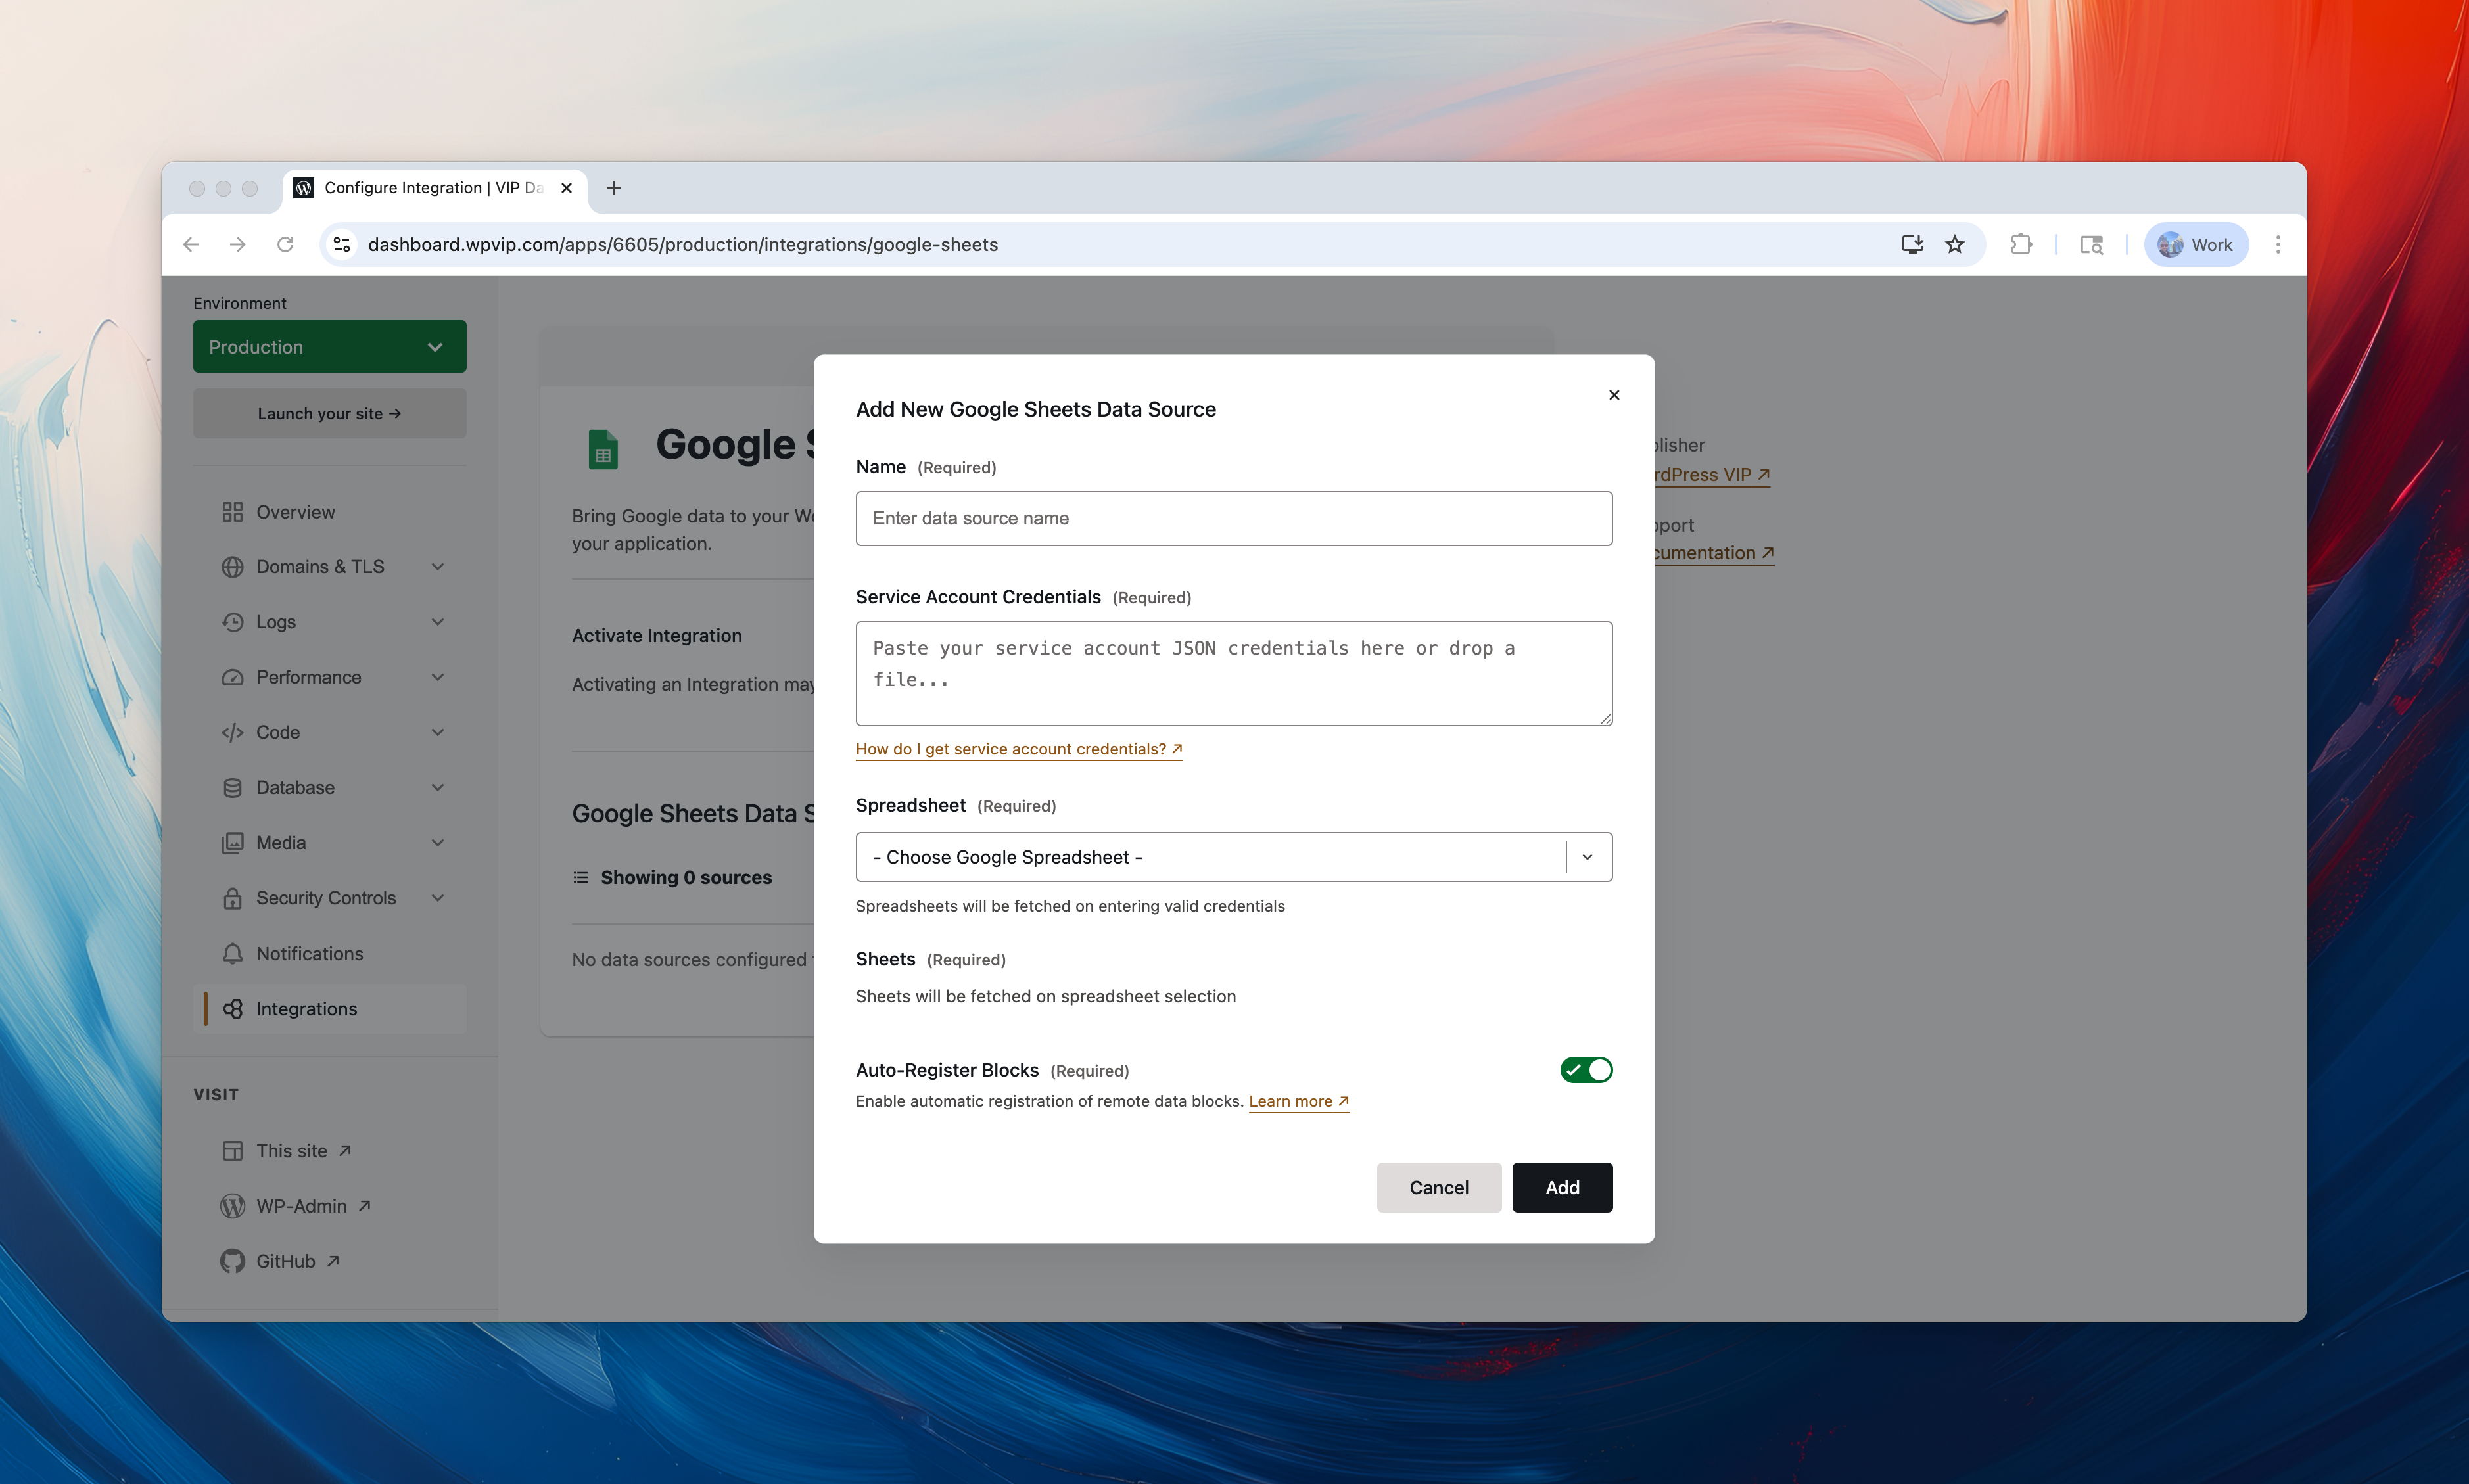Open the Overview sidebar item

[x=295, y=512]
